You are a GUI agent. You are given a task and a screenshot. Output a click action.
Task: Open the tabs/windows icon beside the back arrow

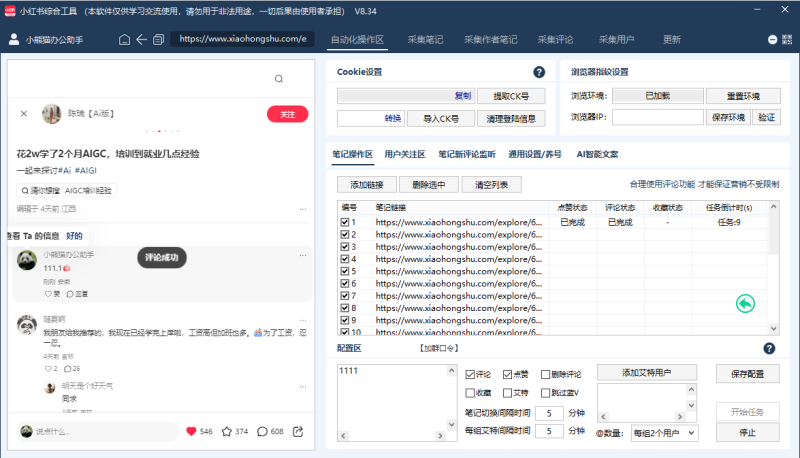158,39
